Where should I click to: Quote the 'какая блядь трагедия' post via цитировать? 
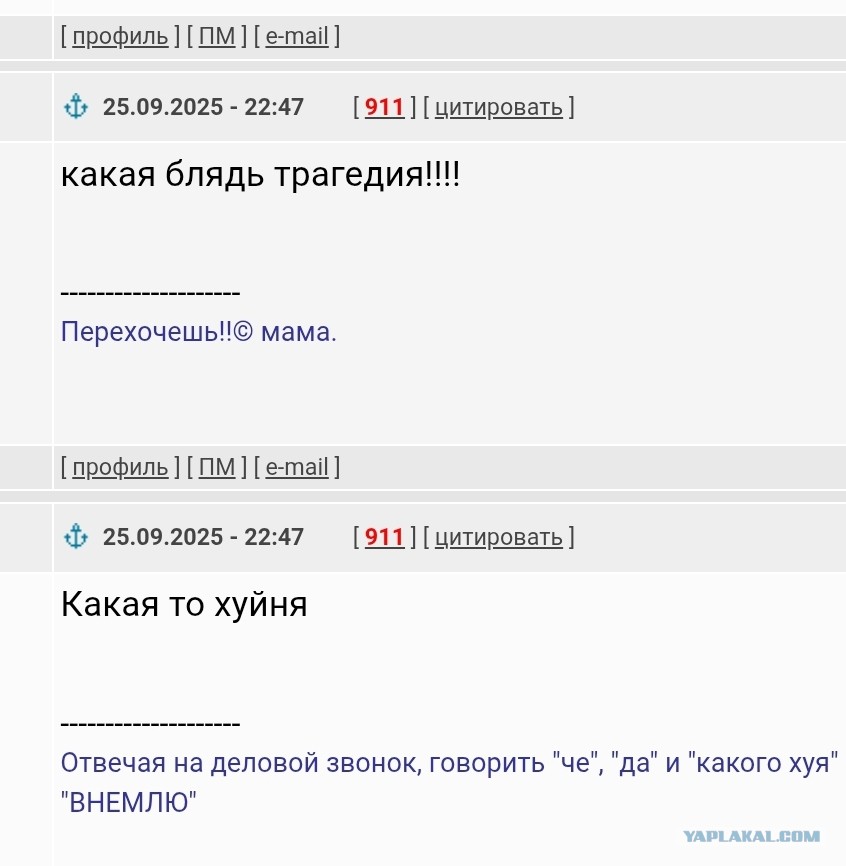tap(499, 107)
